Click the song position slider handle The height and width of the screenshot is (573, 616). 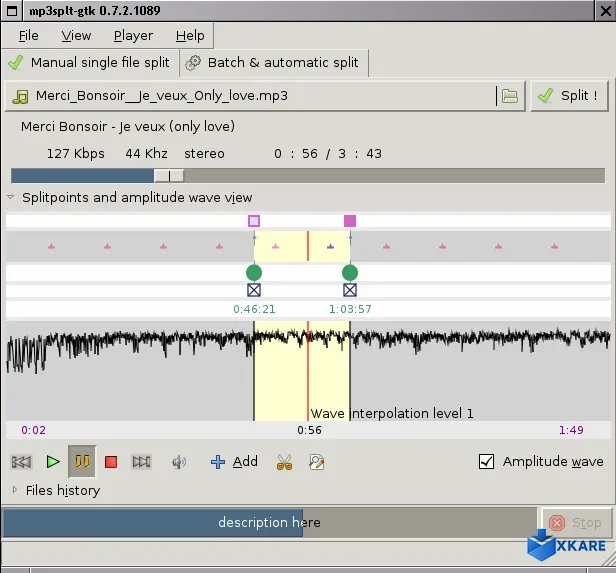pos(169,176)
